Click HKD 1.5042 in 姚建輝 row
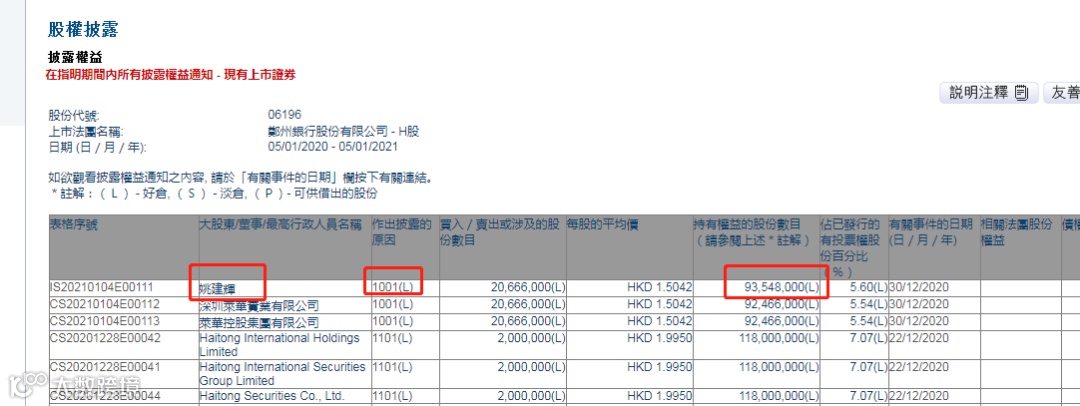Screen dimensions: 1080x406 click(659, 286)
